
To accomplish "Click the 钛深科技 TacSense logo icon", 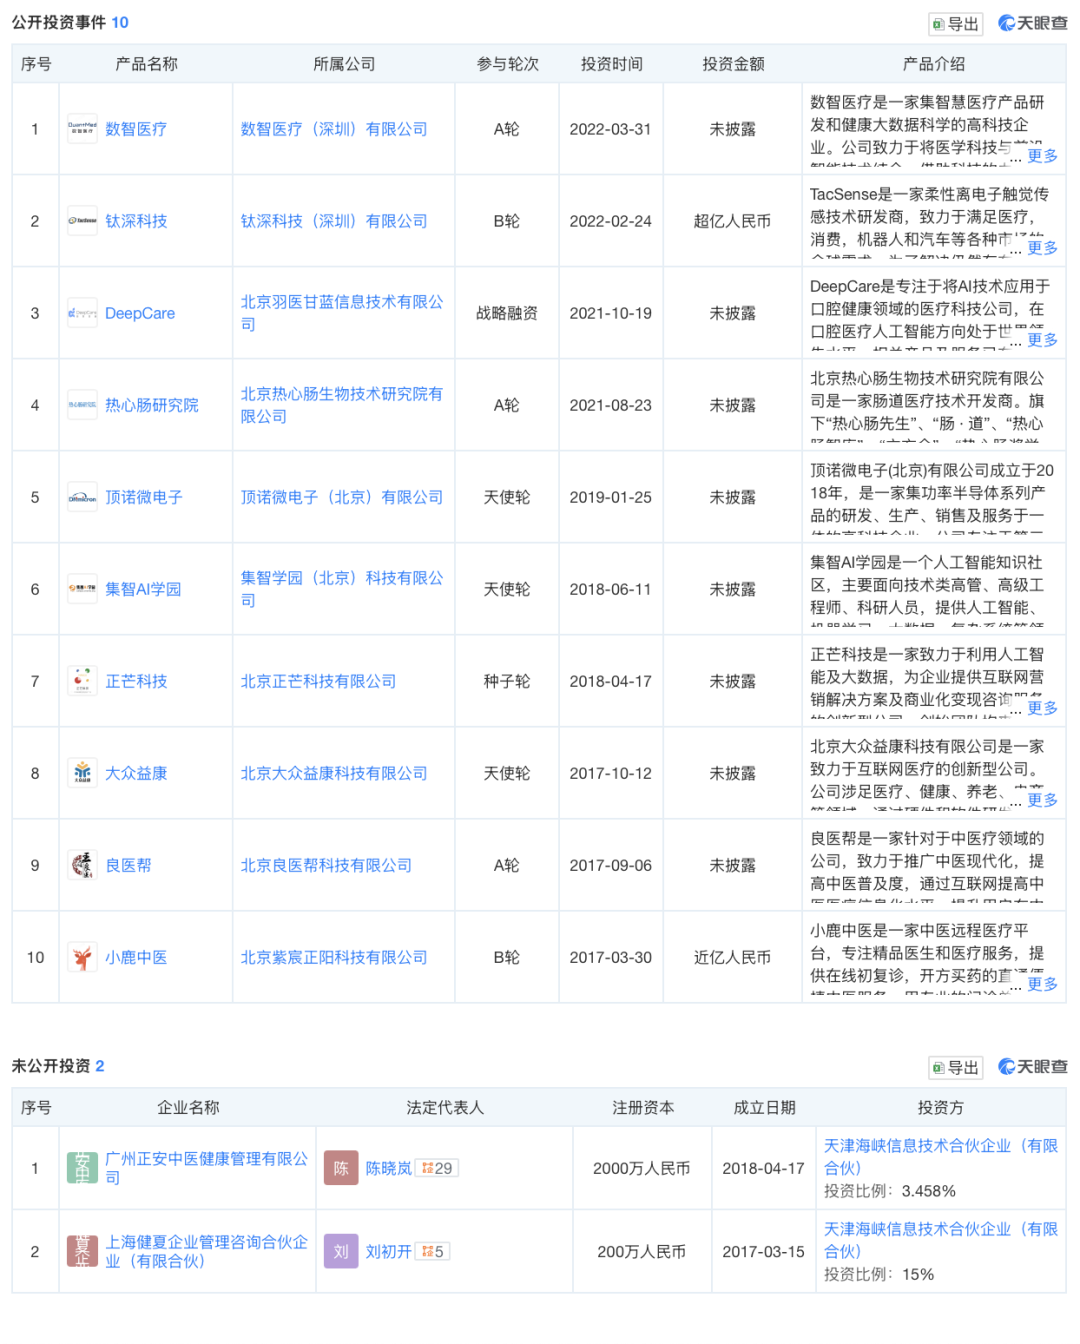I will (x=82, y=221).
